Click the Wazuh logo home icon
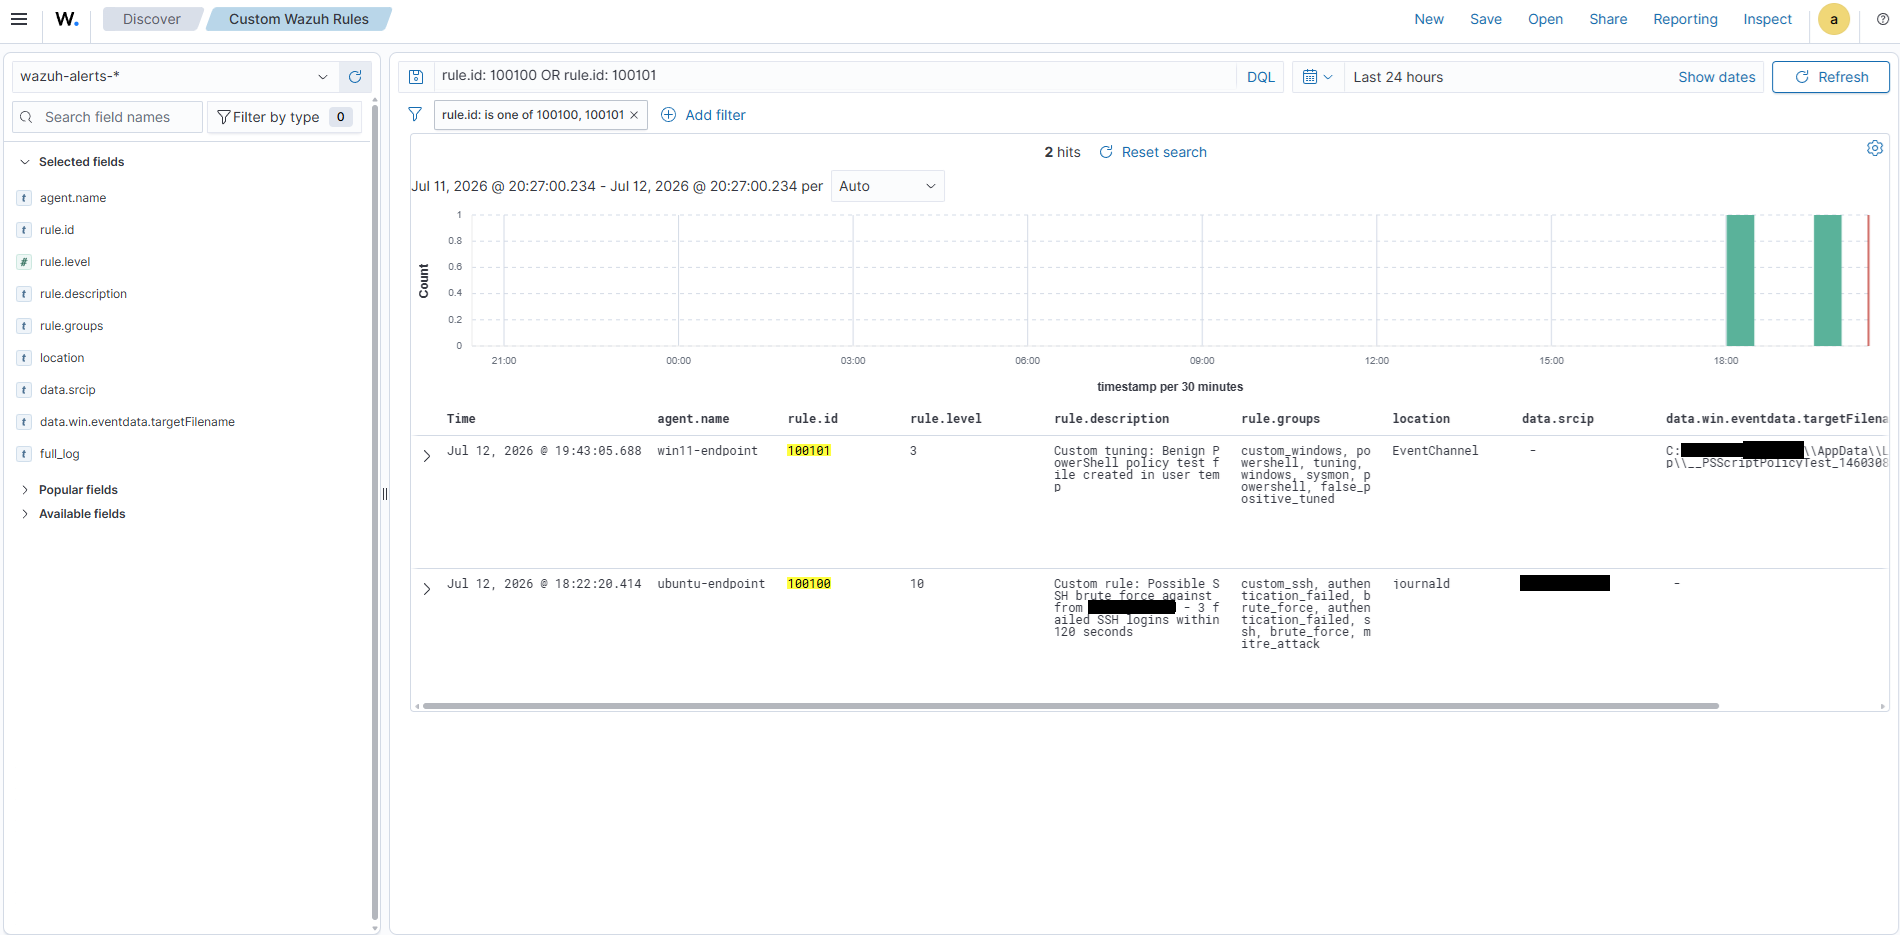Screen dimensions: 1900x935 67,19
